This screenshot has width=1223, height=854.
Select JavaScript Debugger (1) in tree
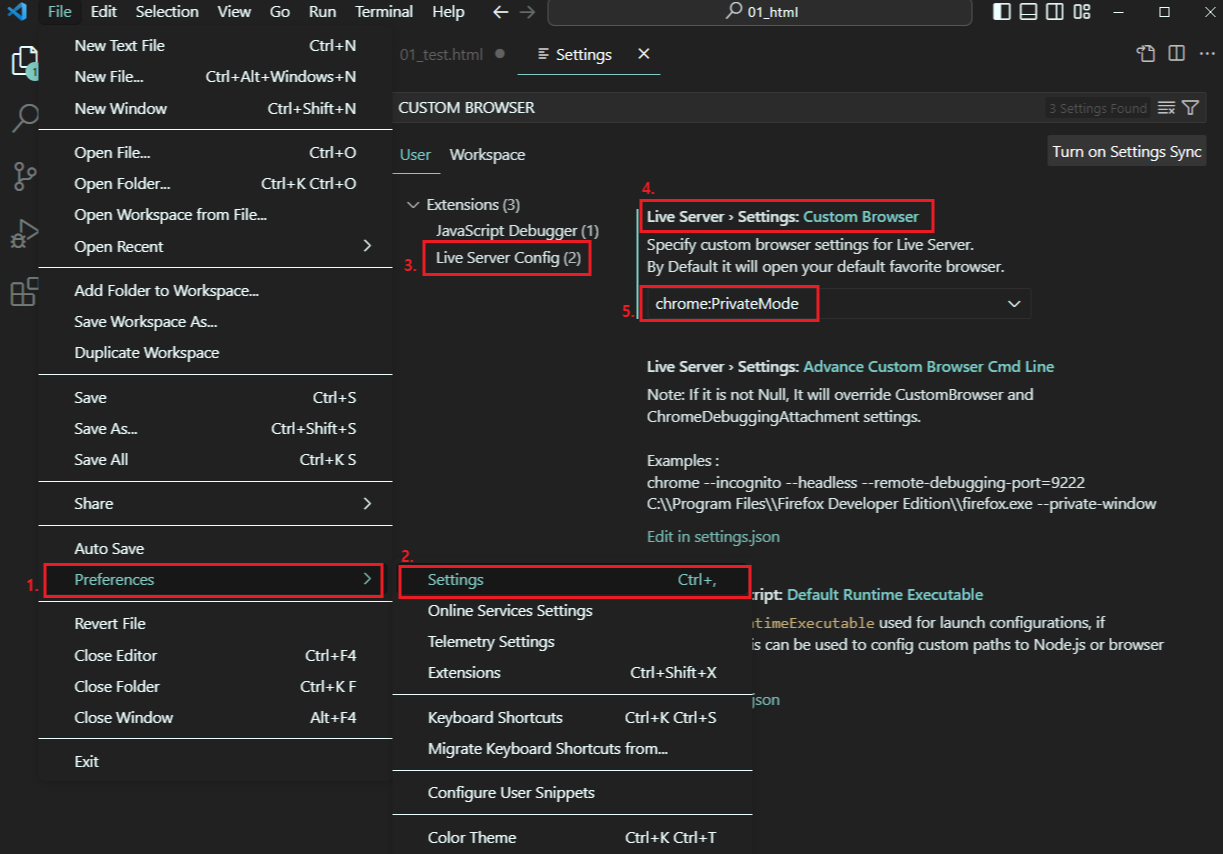[x=517, y=231]
